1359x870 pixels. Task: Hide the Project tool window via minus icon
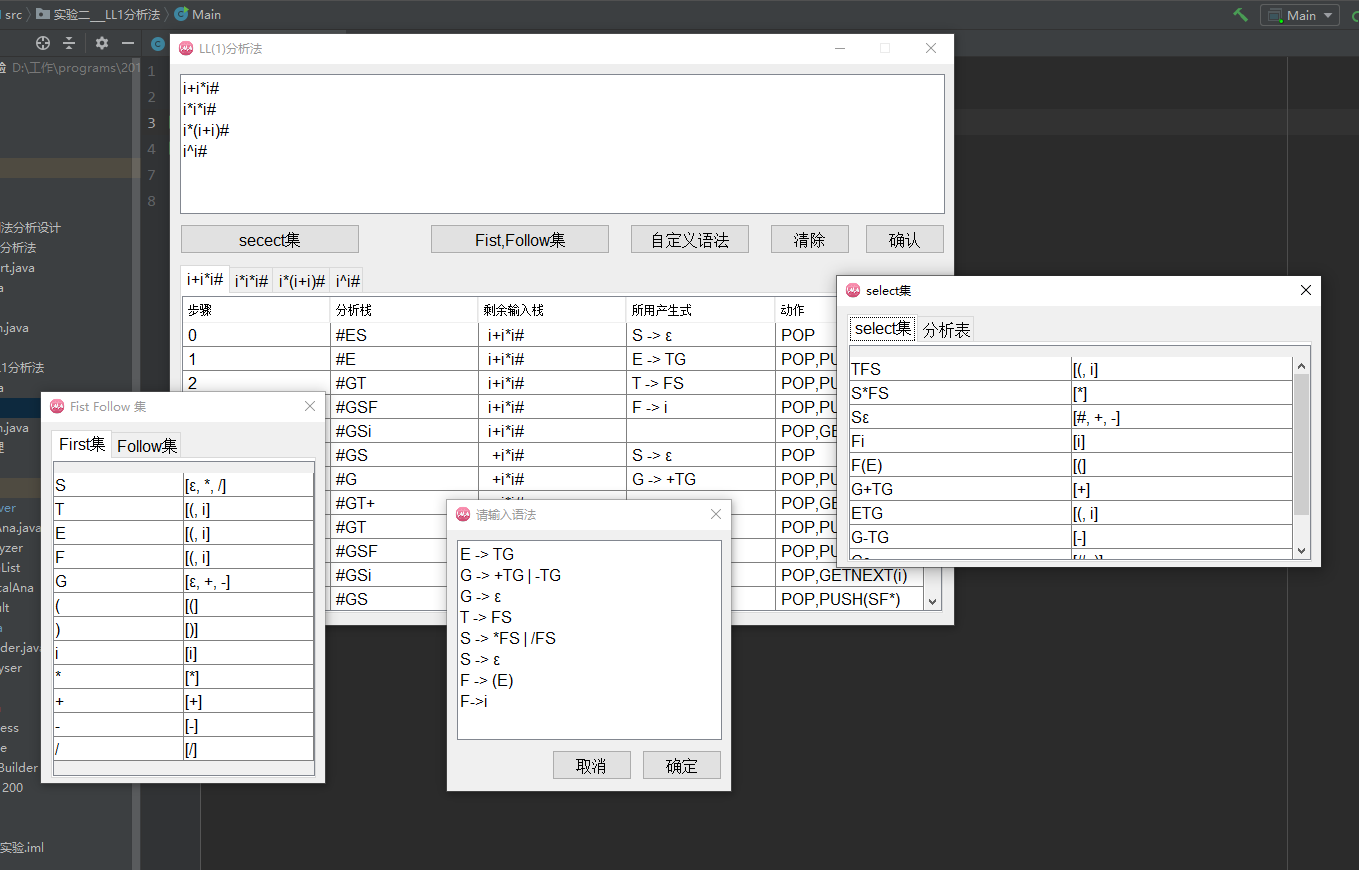click(127, 43)
